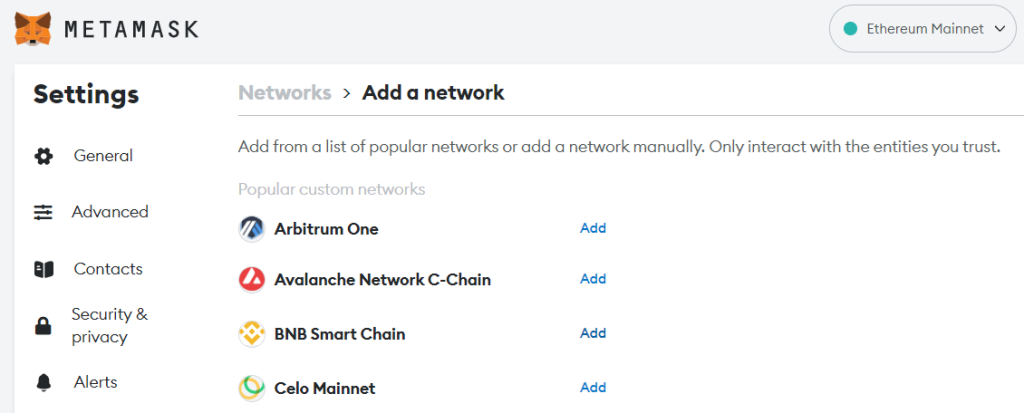This screenshot has width=1024, height=413.
Task: Go back via Networks breadcrumb
Action: (x=285, y=93)
